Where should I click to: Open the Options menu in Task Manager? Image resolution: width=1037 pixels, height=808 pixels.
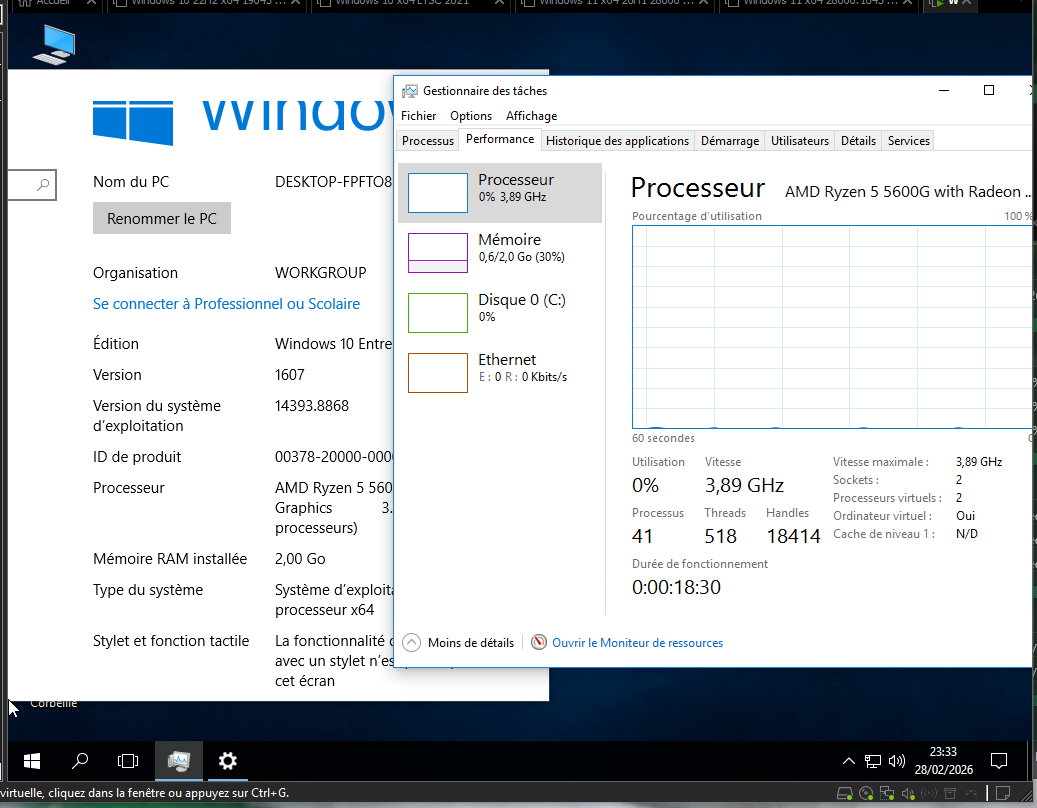click(470, 116)
